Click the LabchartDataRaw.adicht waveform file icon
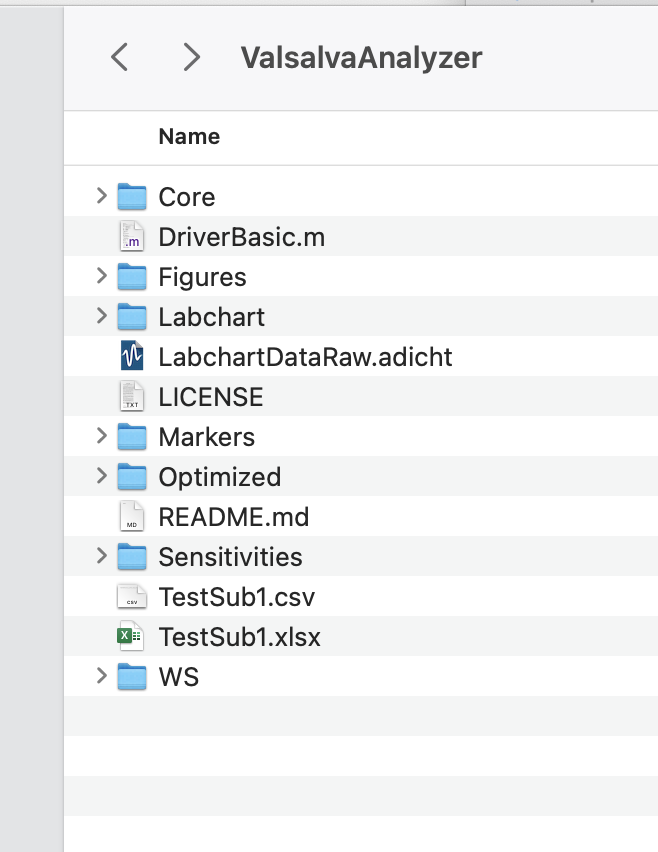The image size is (658, 852). [x=132, y=357]
